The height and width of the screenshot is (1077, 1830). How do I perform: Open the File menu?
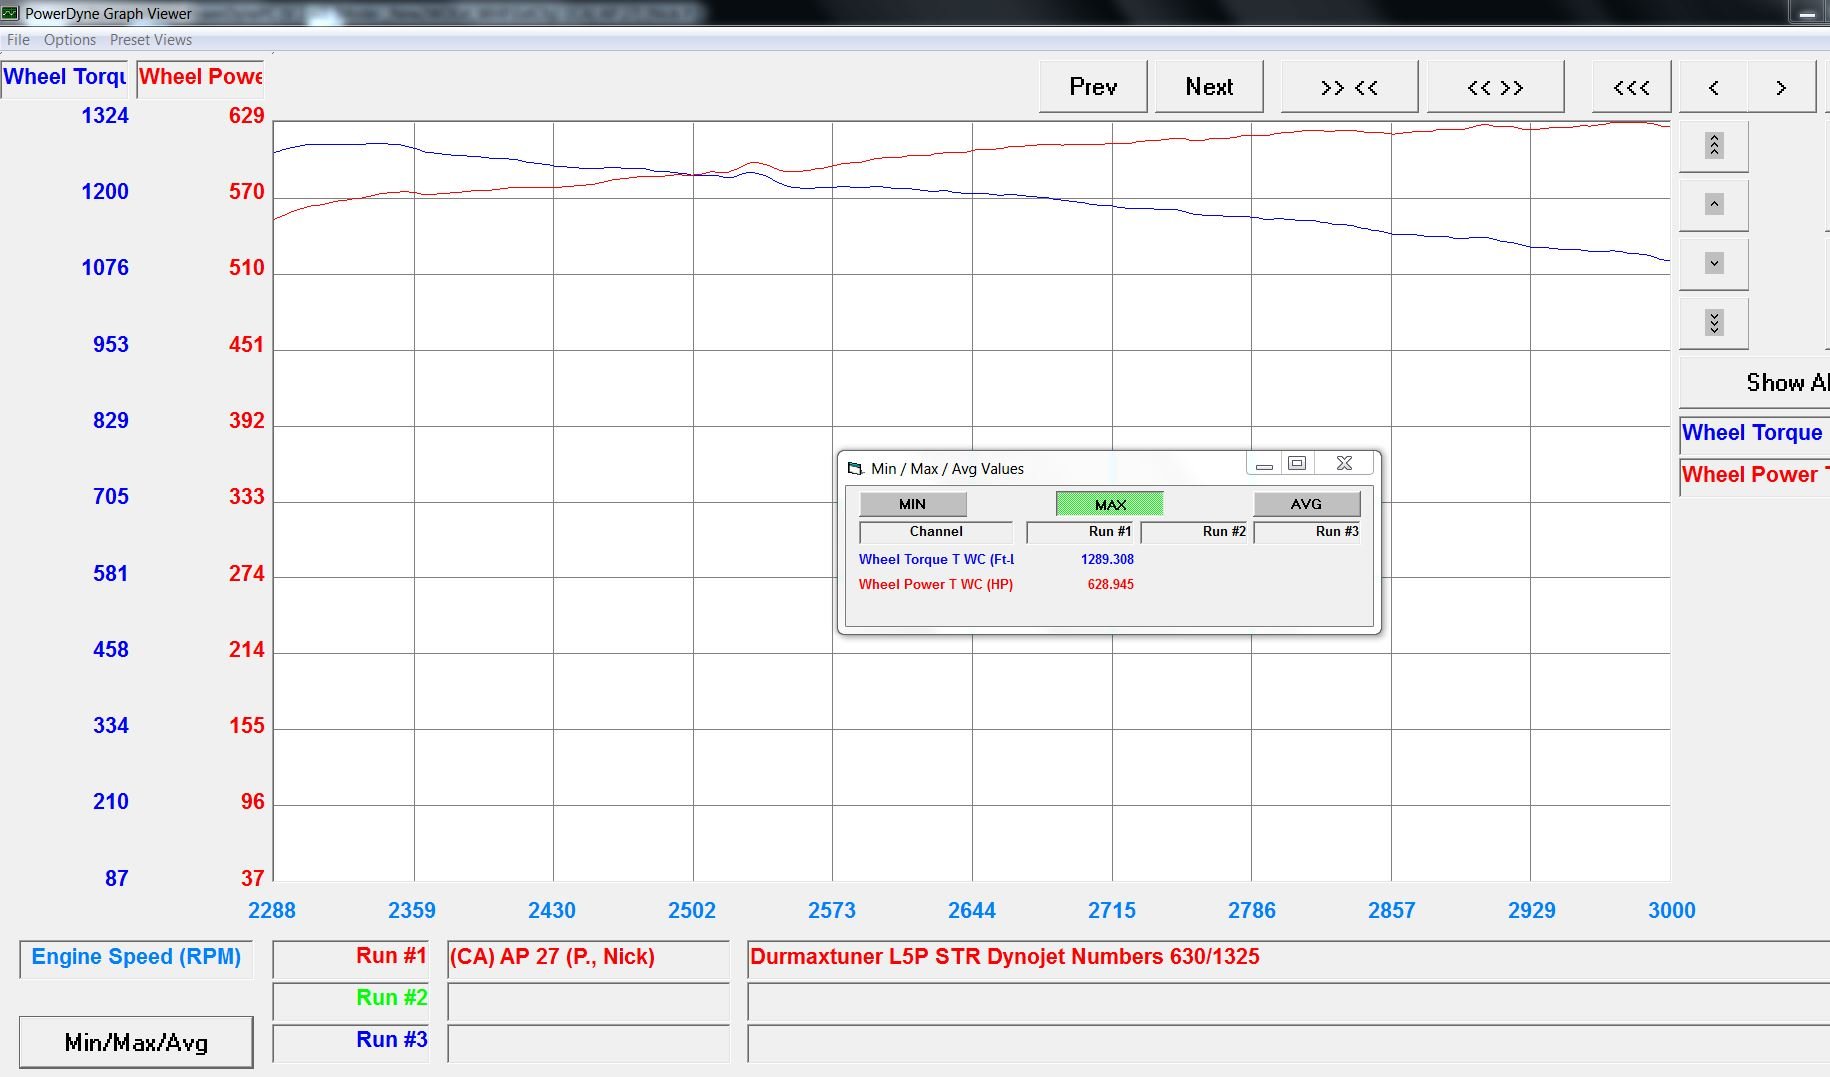point(17,40)
